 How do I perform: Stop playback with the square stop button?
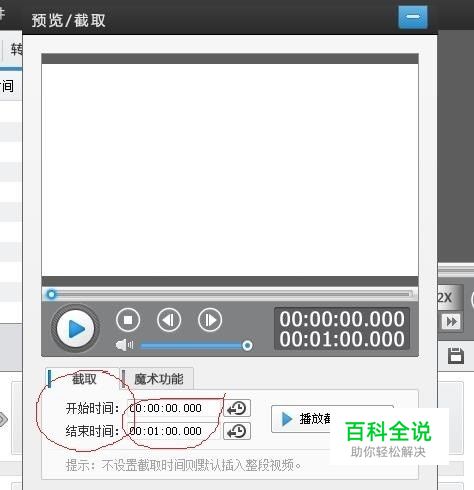[128, 320]
